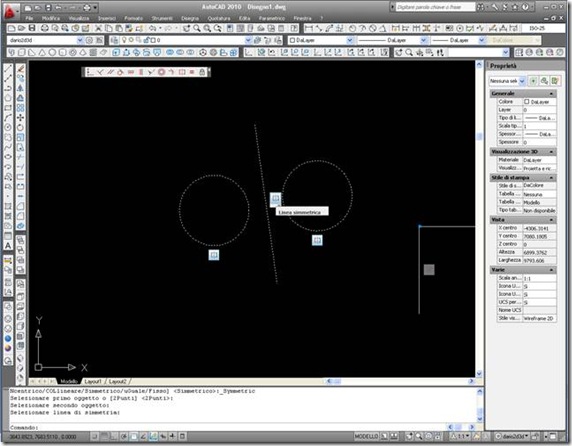Open the color control DaLayer dropdown
This screenshot has width=572, height=446.
coord(350,40)
